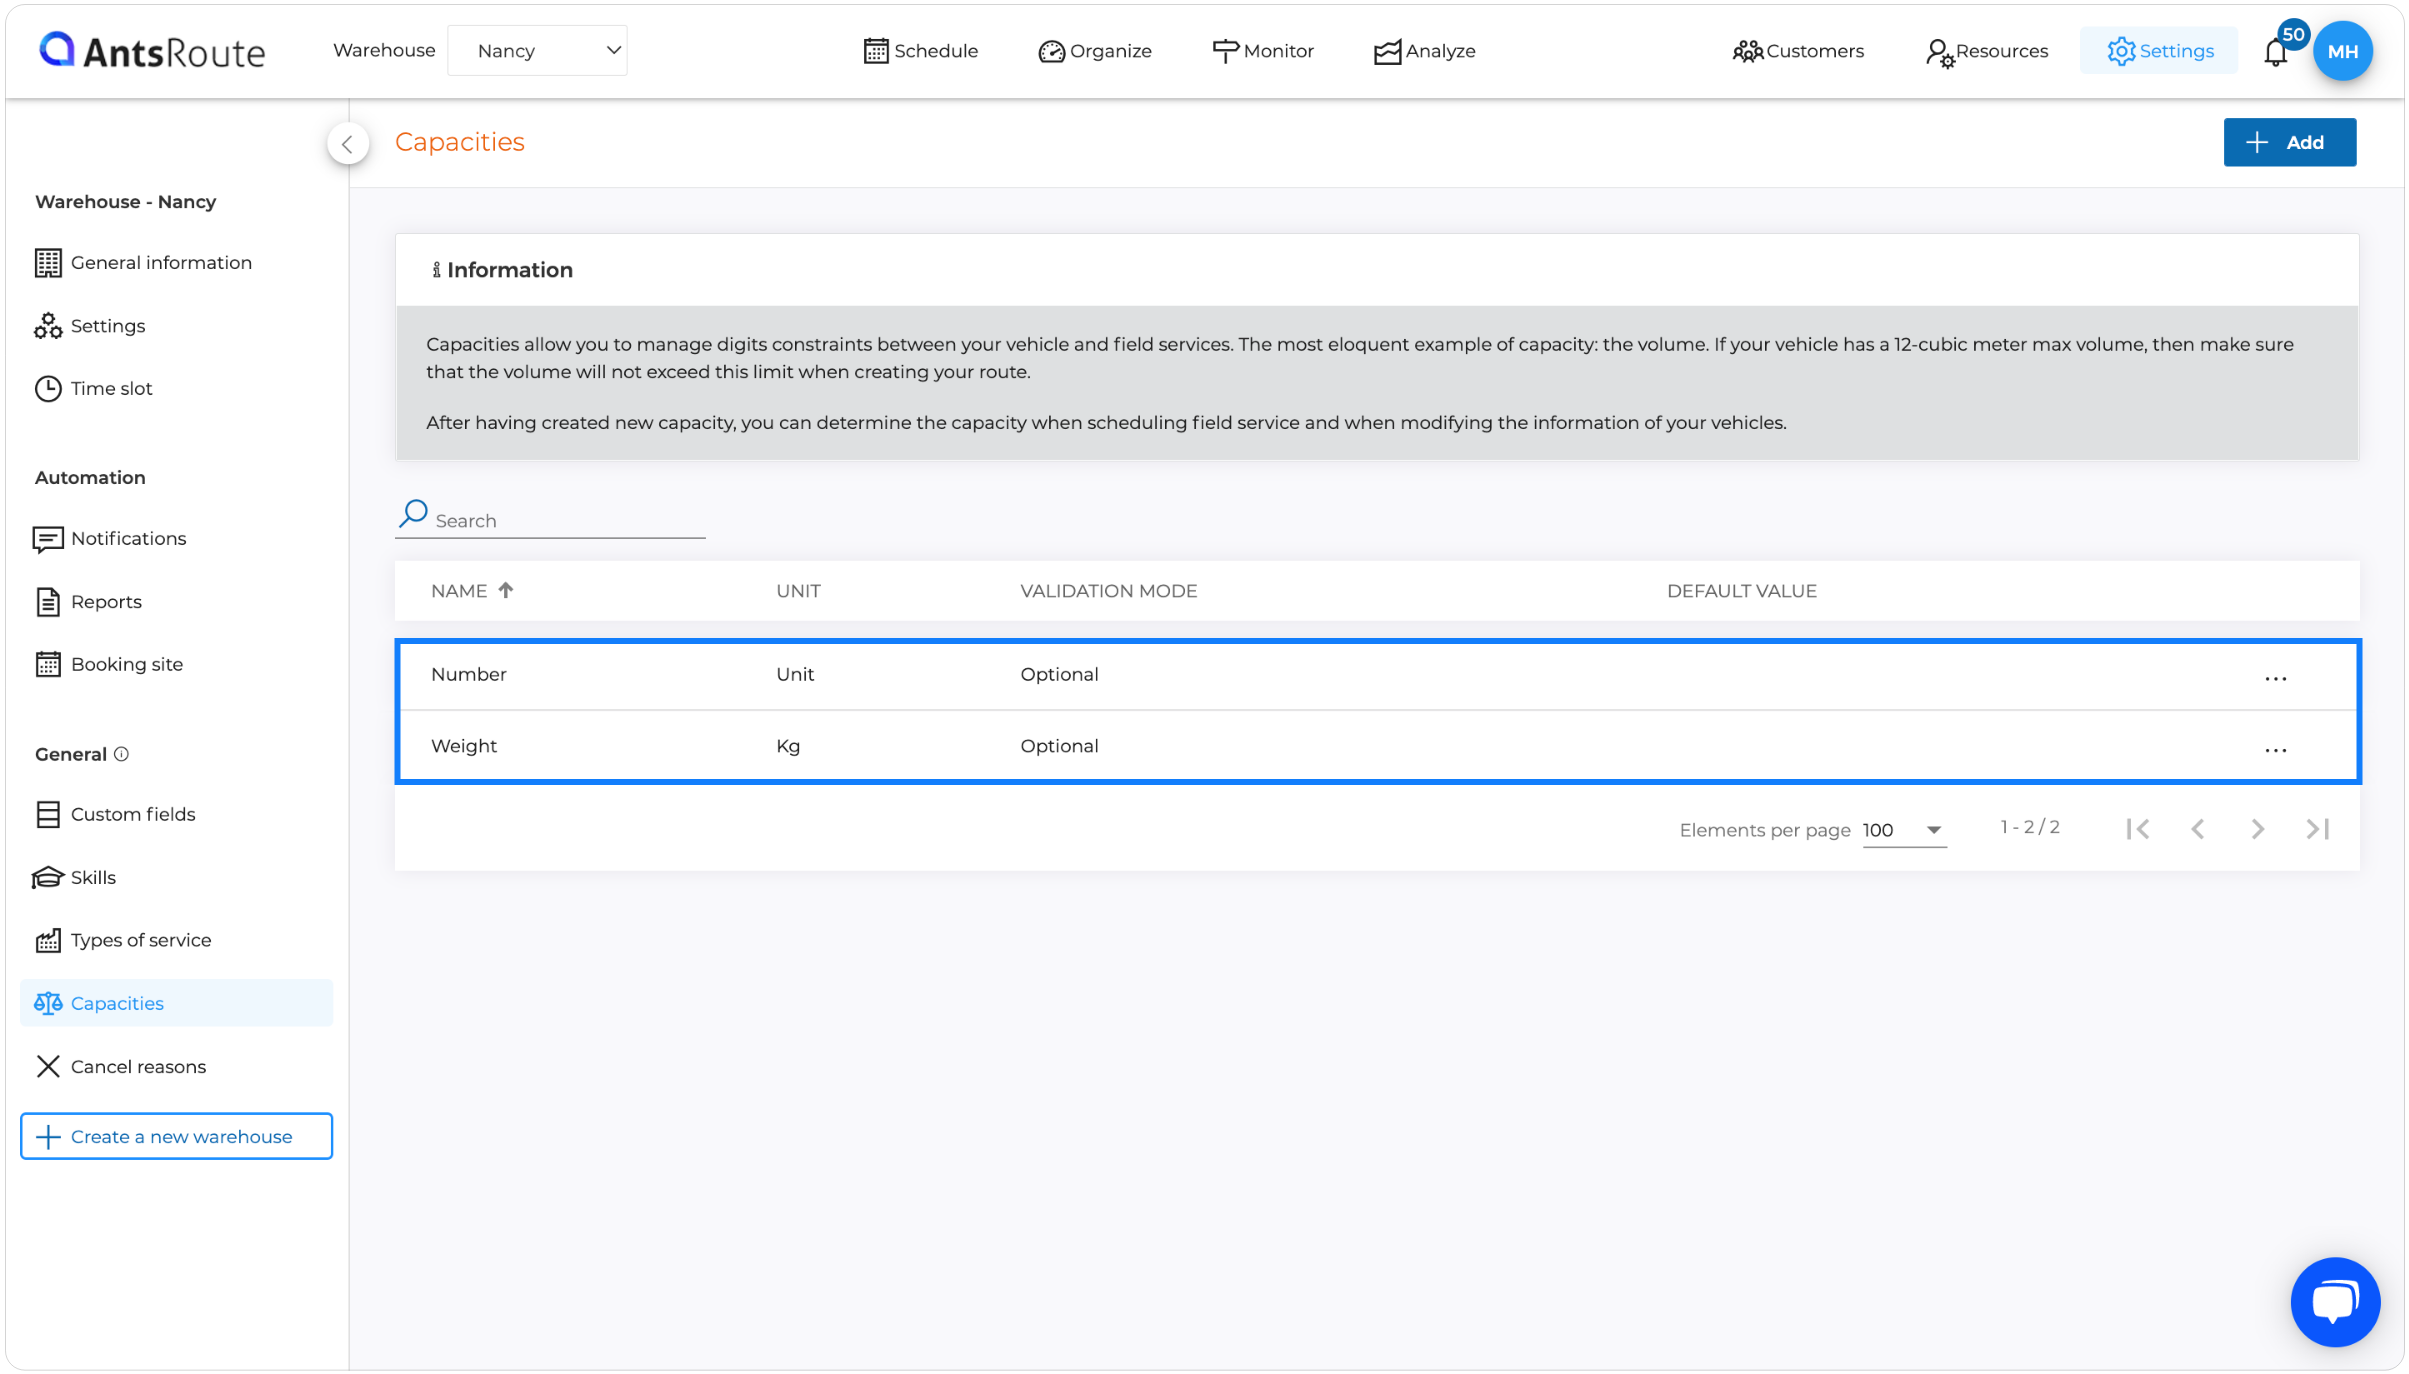Go to next page of results
This screenshot has height=1374, width=2409.
[x=2258, y=829]
